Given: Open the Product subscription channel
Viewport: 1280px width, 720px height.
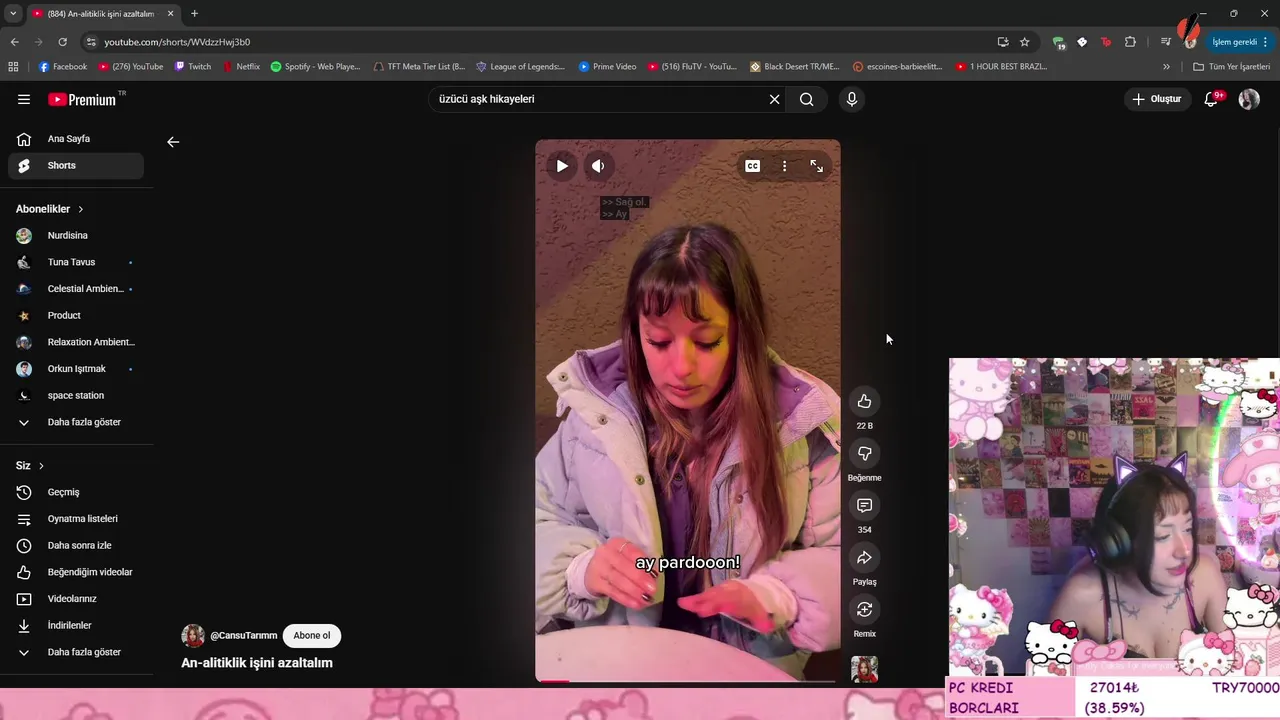Looking at the screenshot, I should click(x=76, y=315).
